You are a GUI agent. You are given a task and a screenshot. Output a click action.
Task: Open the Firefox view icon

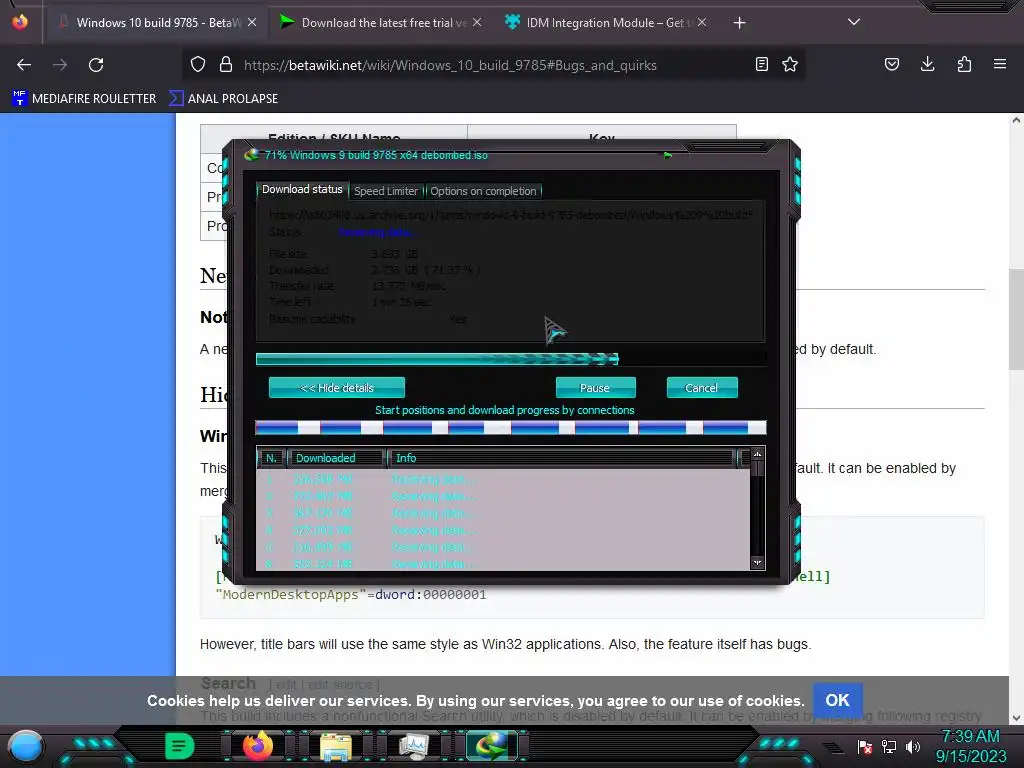(x=20, y=22)
